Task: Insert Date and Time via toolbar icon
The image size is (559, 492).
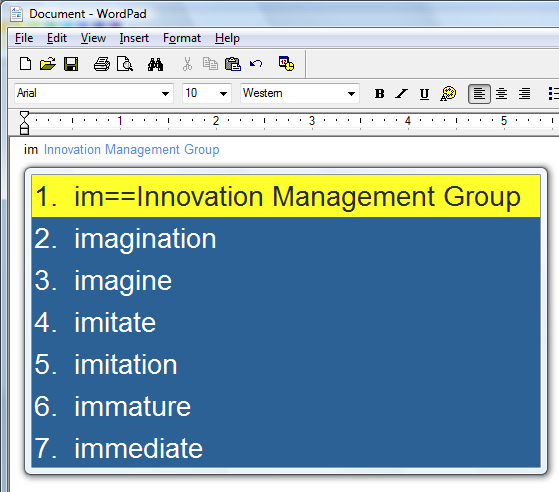Action: coord(286,64)
